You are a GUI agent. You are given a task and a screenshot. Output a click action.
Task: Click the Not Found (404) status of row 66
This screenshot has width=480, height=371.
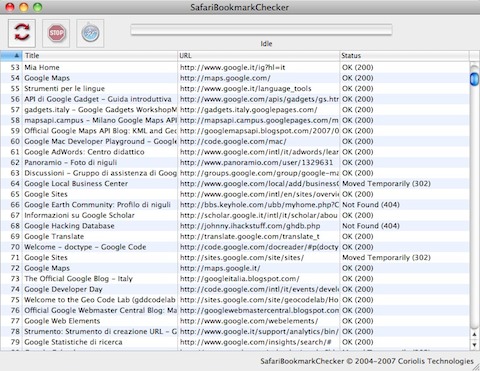pos(371,205)
